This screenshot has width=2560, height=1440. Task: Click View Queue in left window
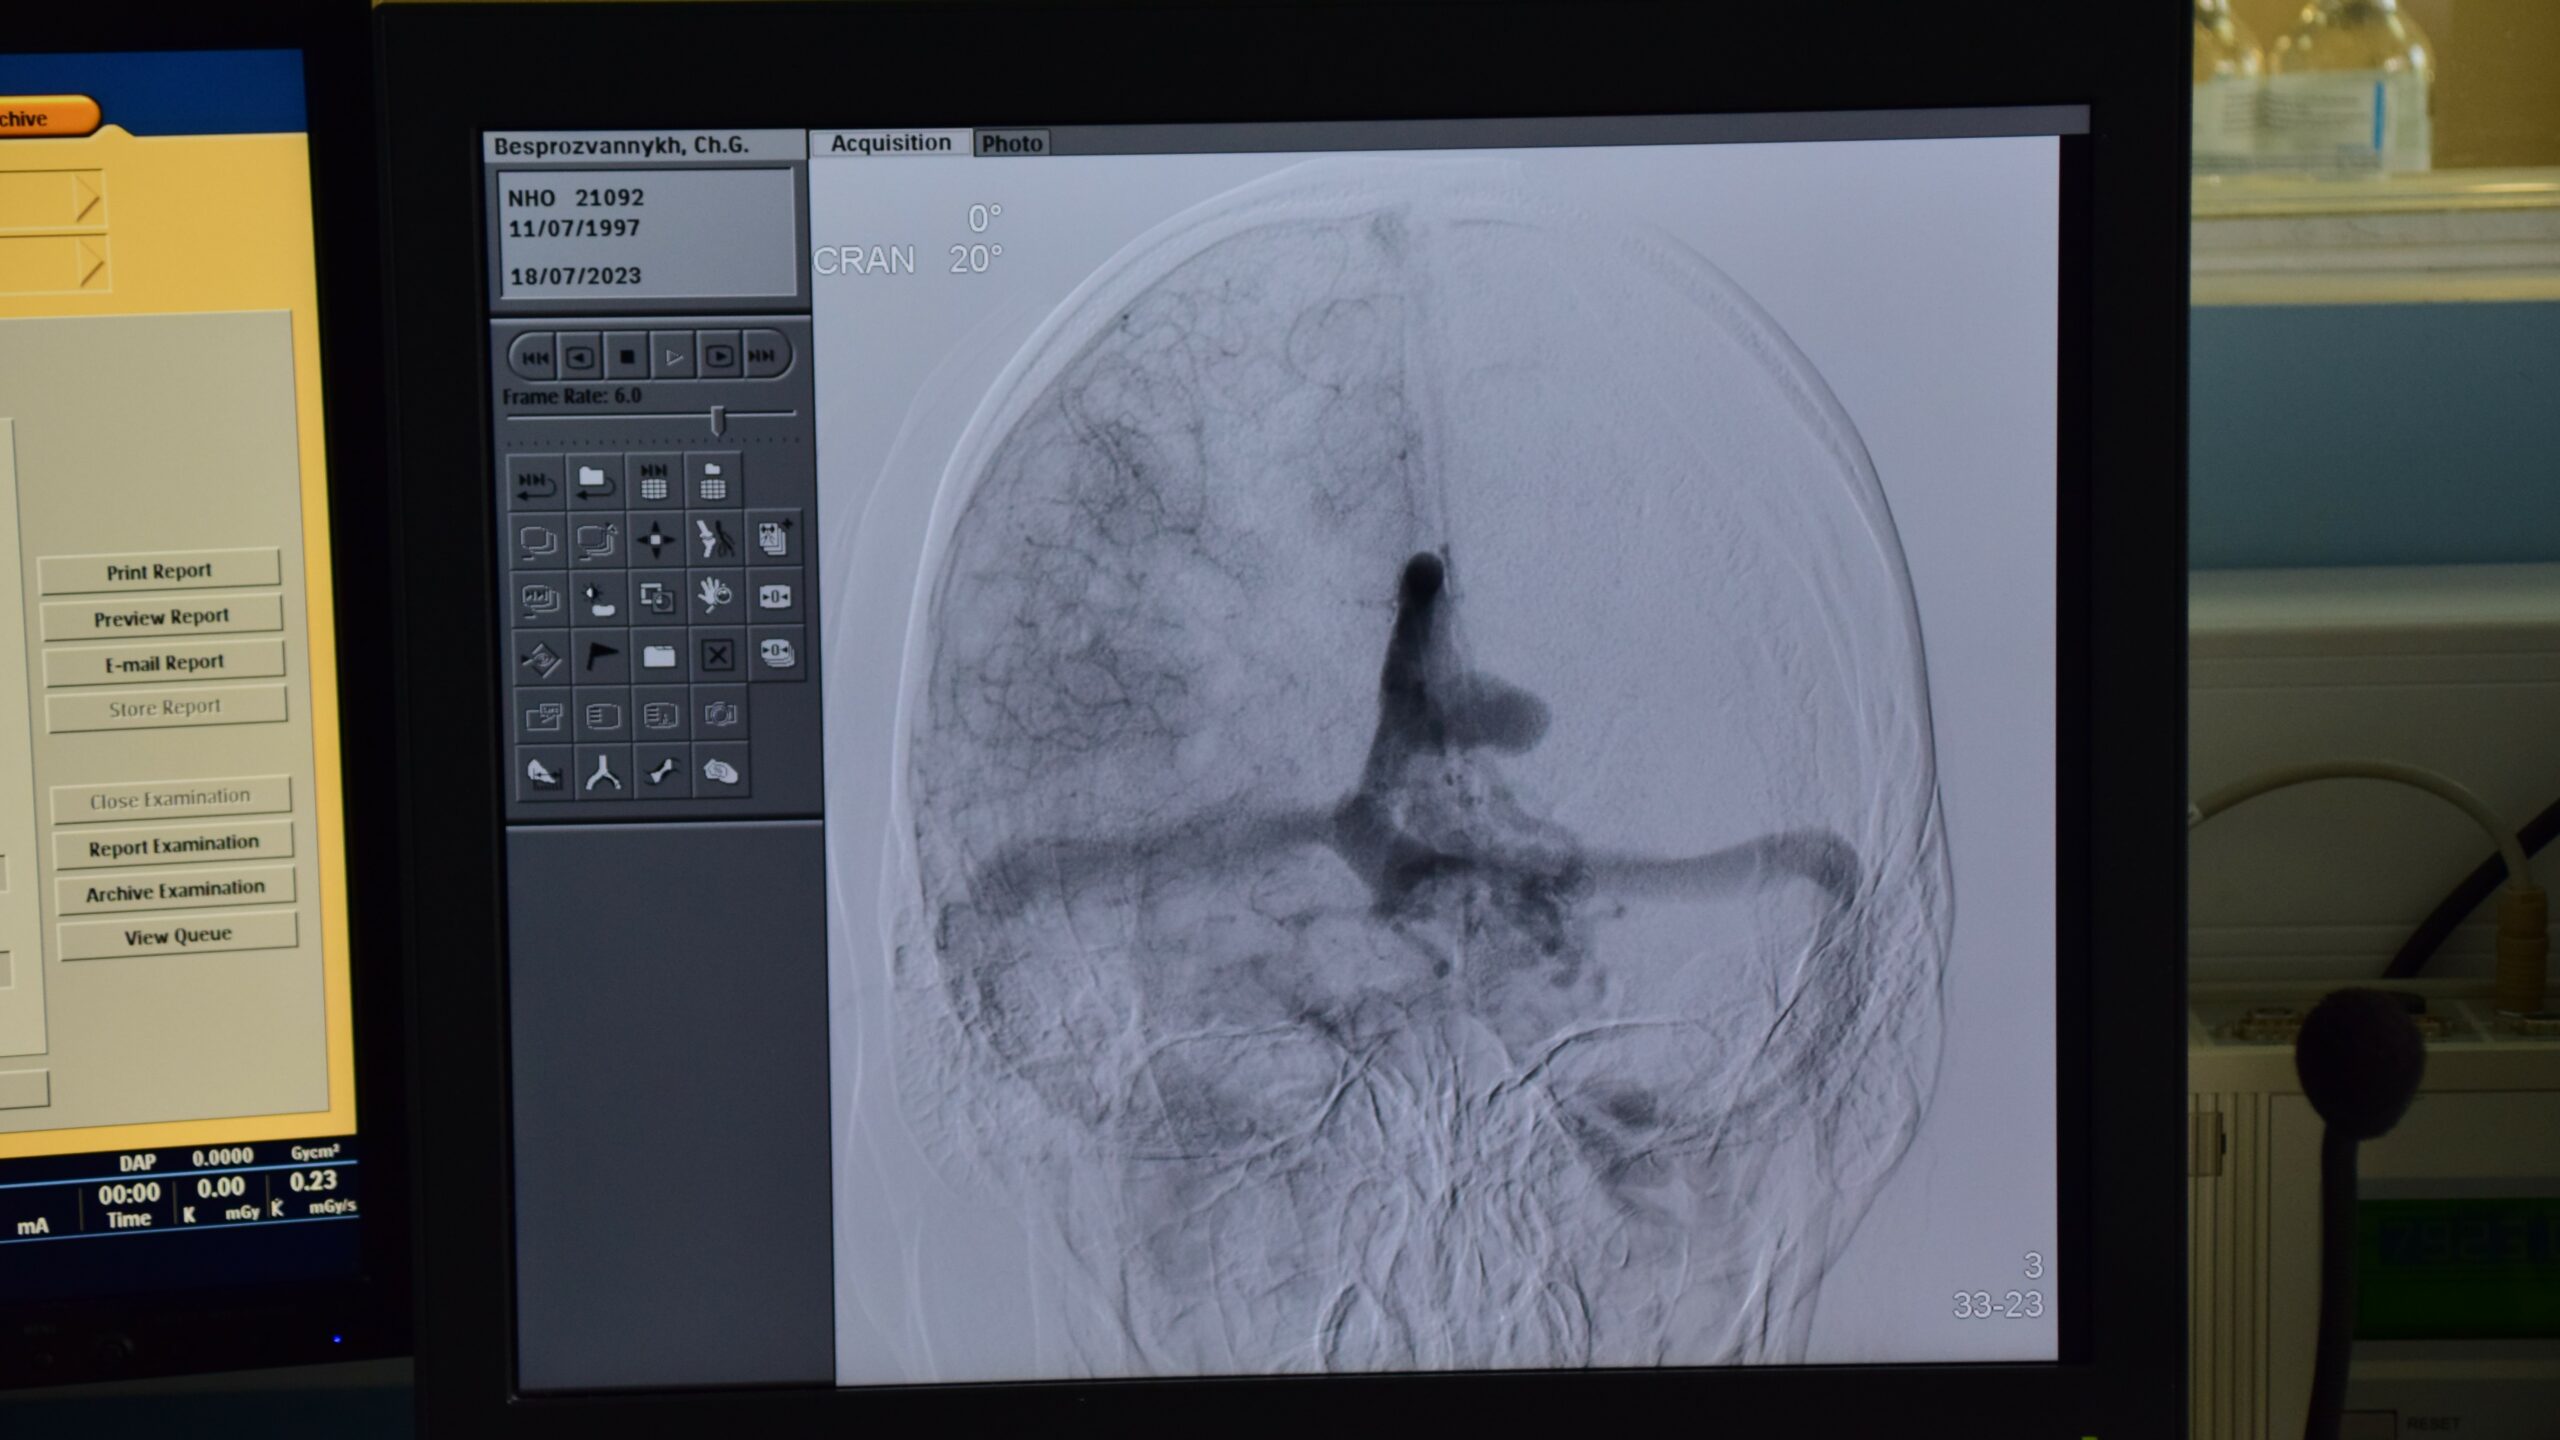point(178,936)
